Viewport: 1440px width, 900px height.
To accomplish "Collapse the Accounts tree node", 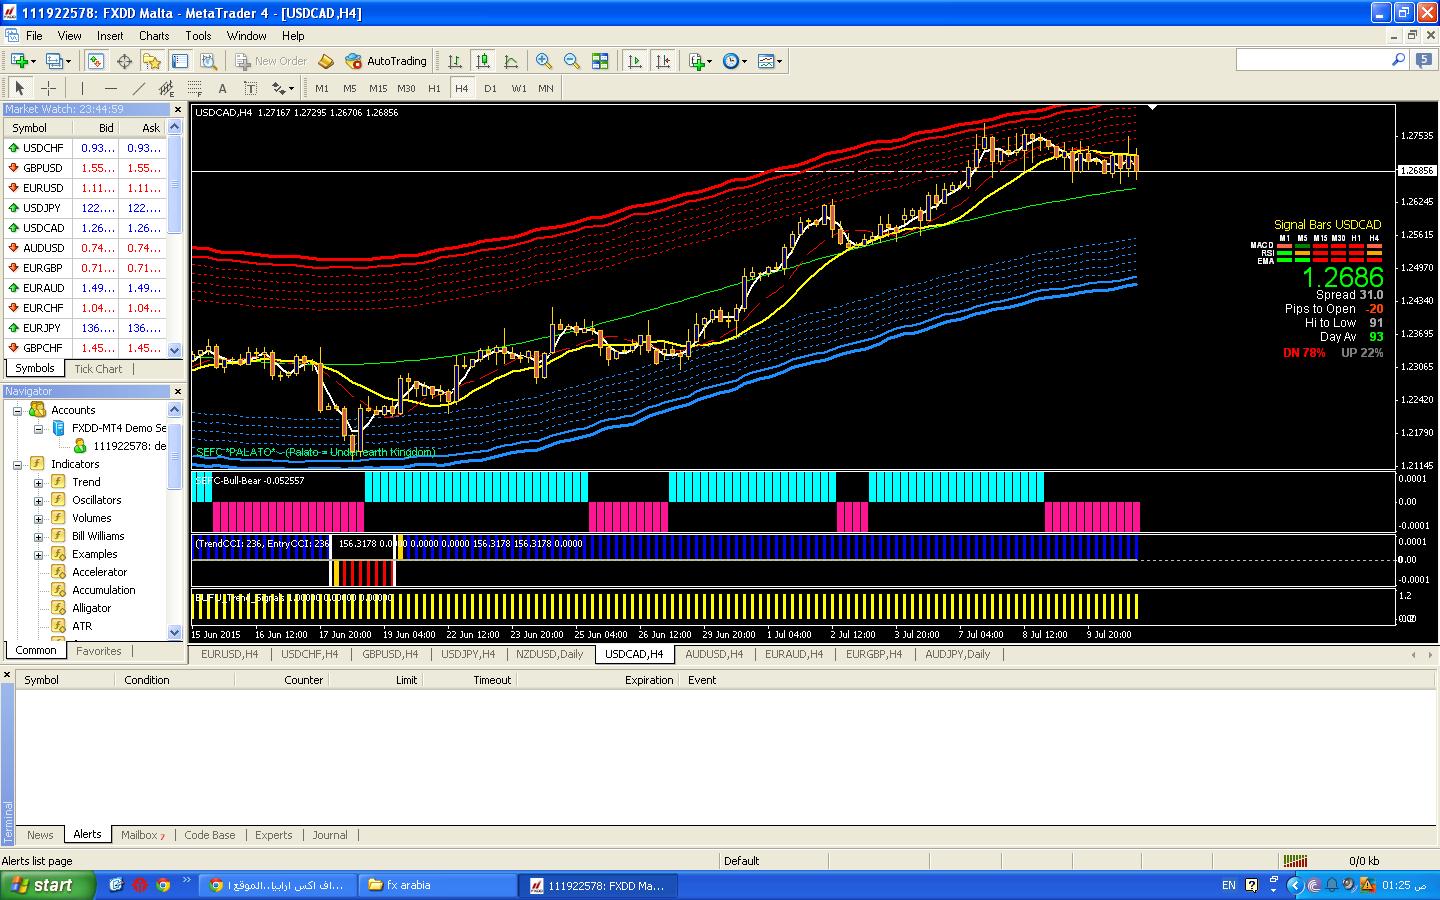I will 18,410.
